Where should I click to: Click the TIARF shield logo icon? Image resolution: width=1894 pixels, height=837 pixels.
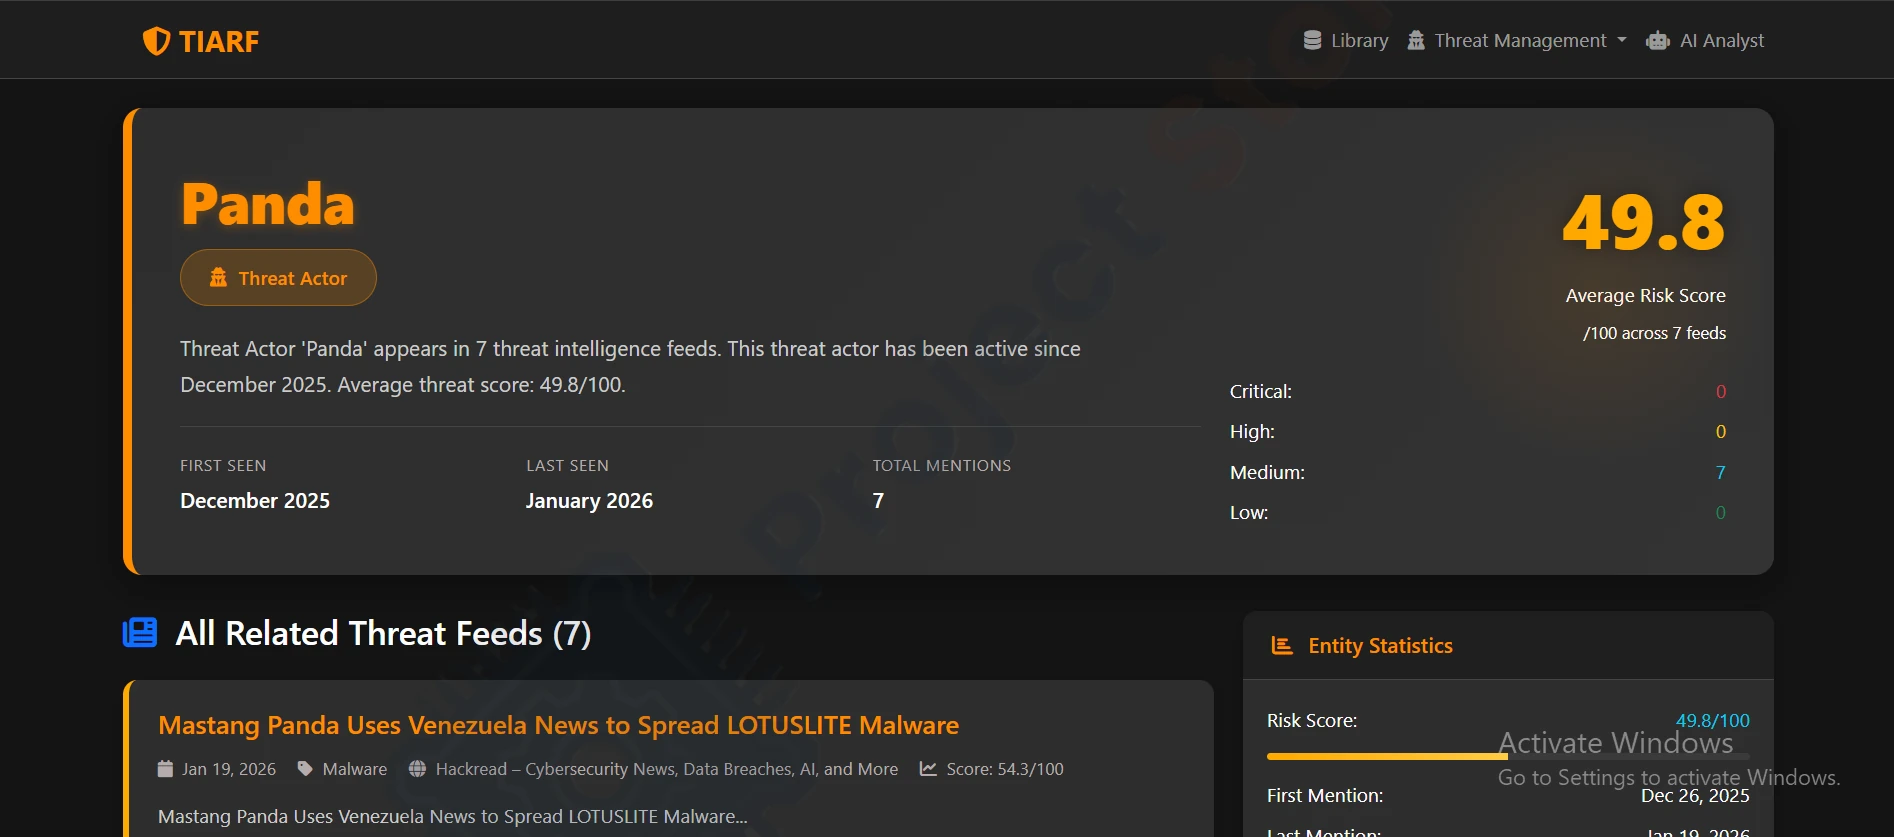pos(156,41)
